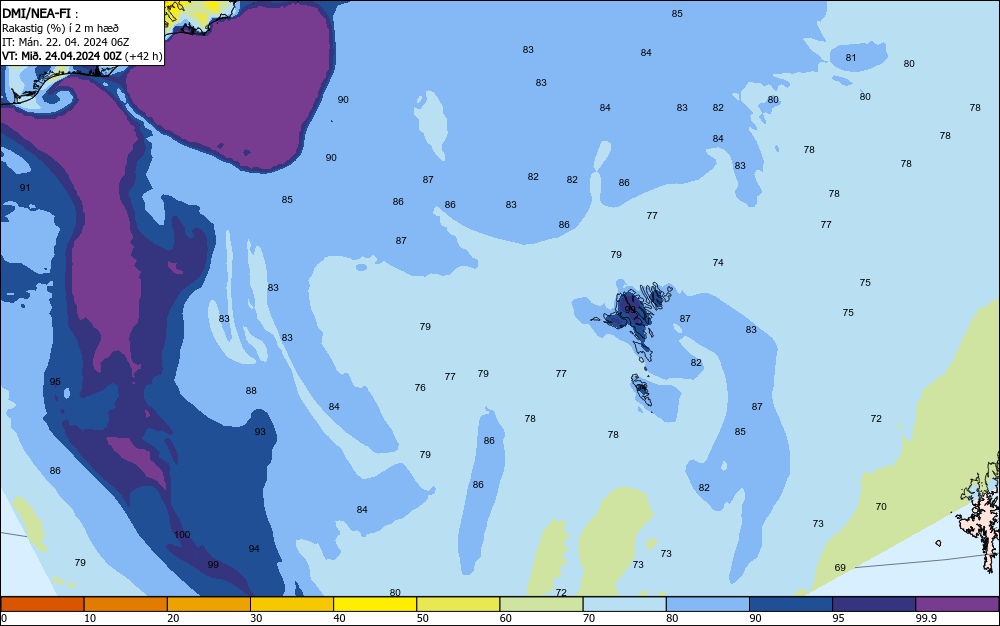Click the 50–60 pale yellow legend swatch
Viewport: 1000px width, 626px height.
[x=458, y=604]
